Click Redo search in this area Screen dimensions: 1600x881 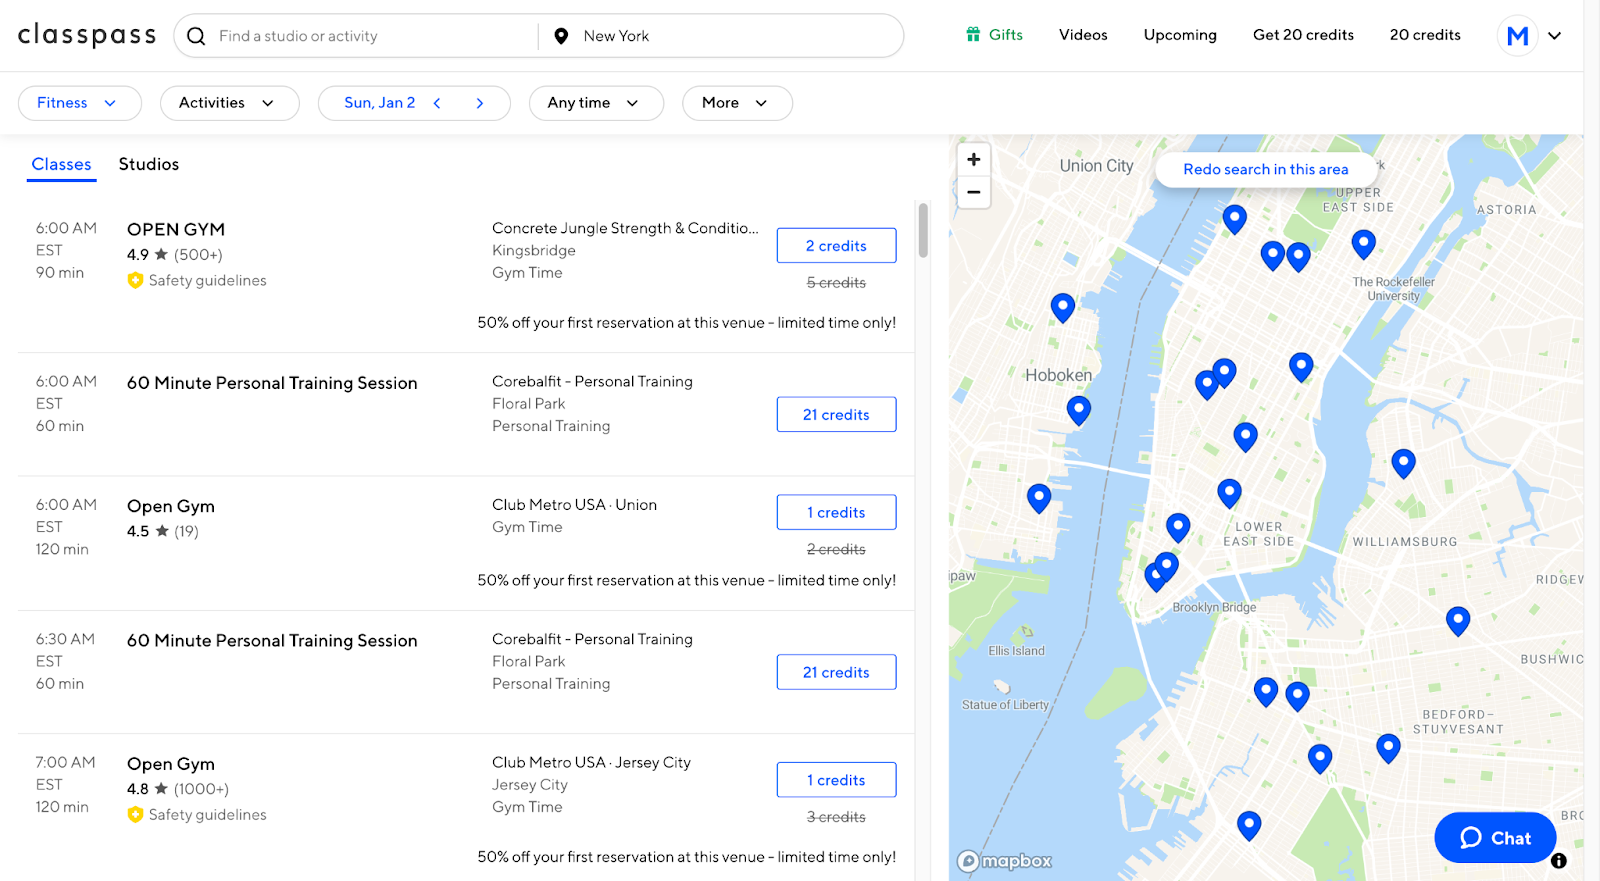pos(1266,170)
